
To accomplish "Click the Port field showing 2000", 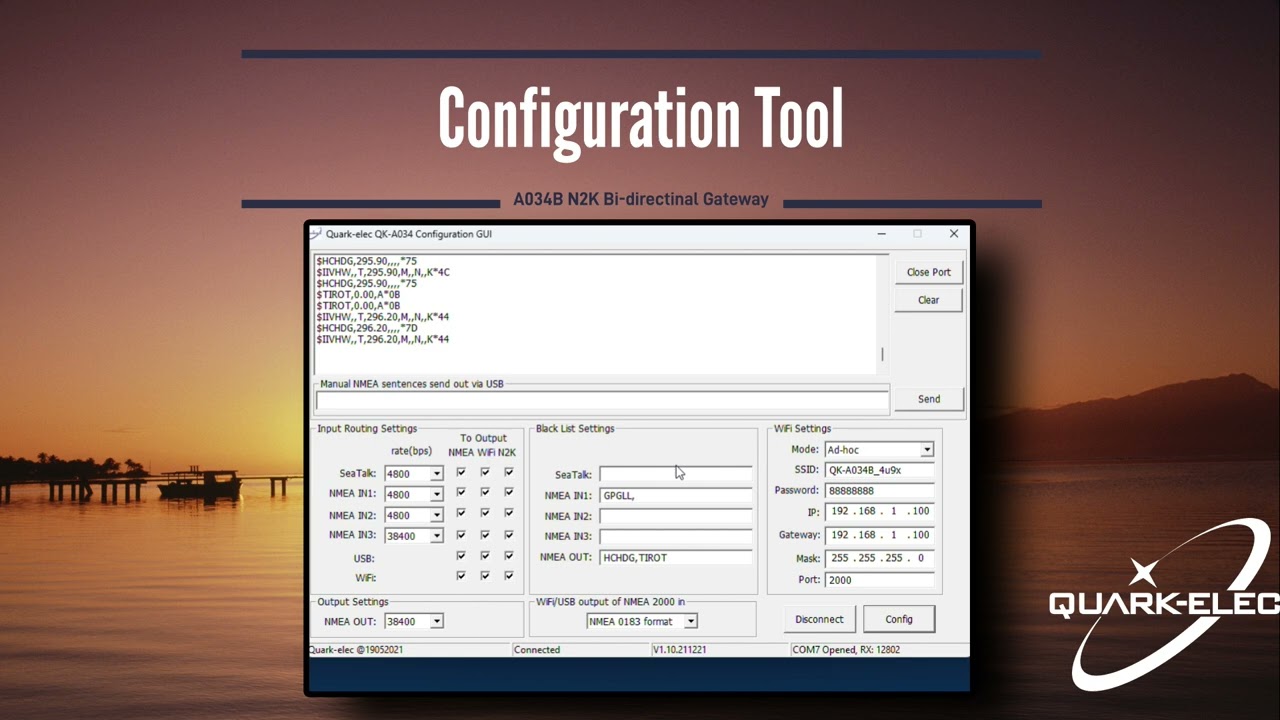I will click(x=880, y=580).
